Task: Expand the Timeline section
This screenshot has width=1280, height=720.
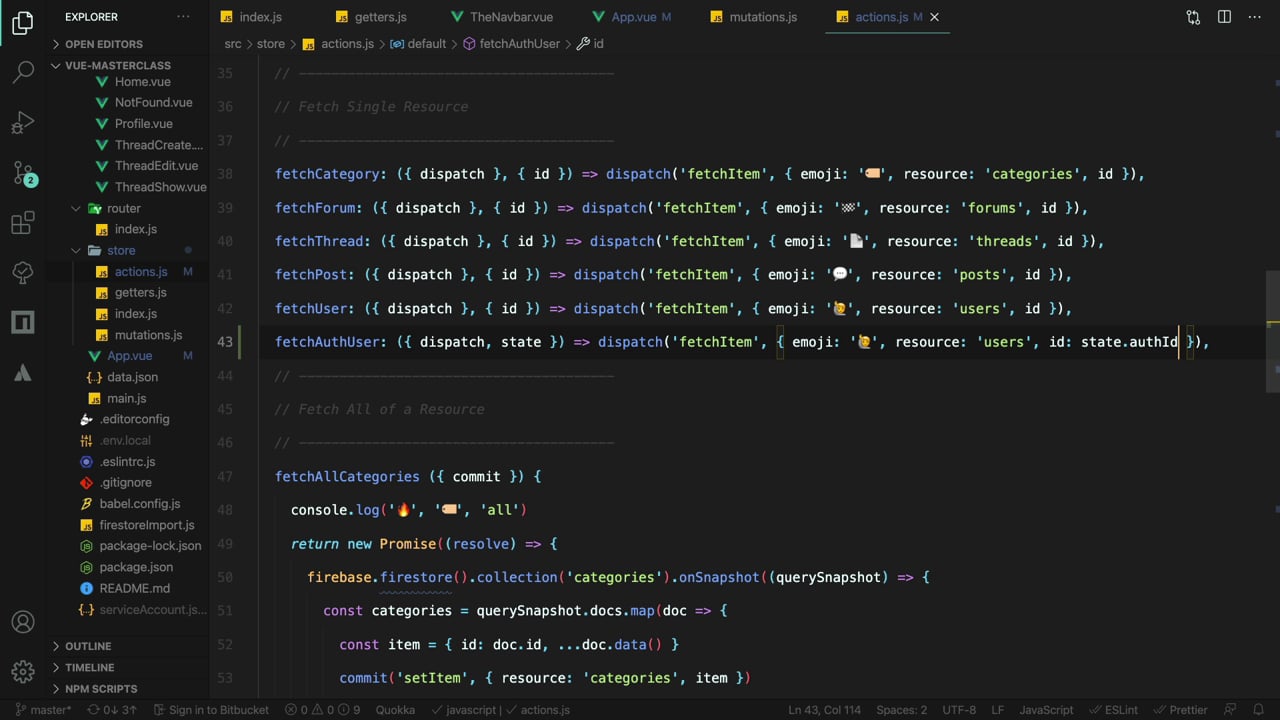Action: coord(90,667)
